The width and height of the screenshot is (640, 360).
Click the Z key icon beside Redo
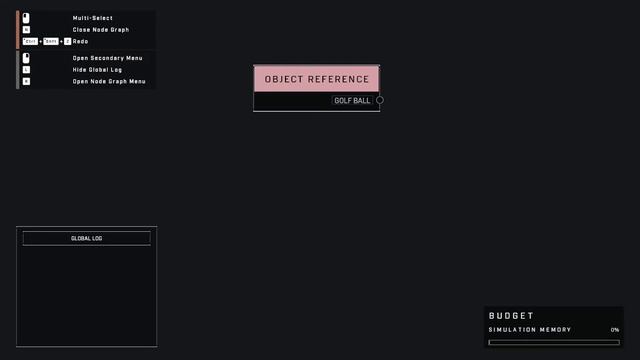coord(67,42)
